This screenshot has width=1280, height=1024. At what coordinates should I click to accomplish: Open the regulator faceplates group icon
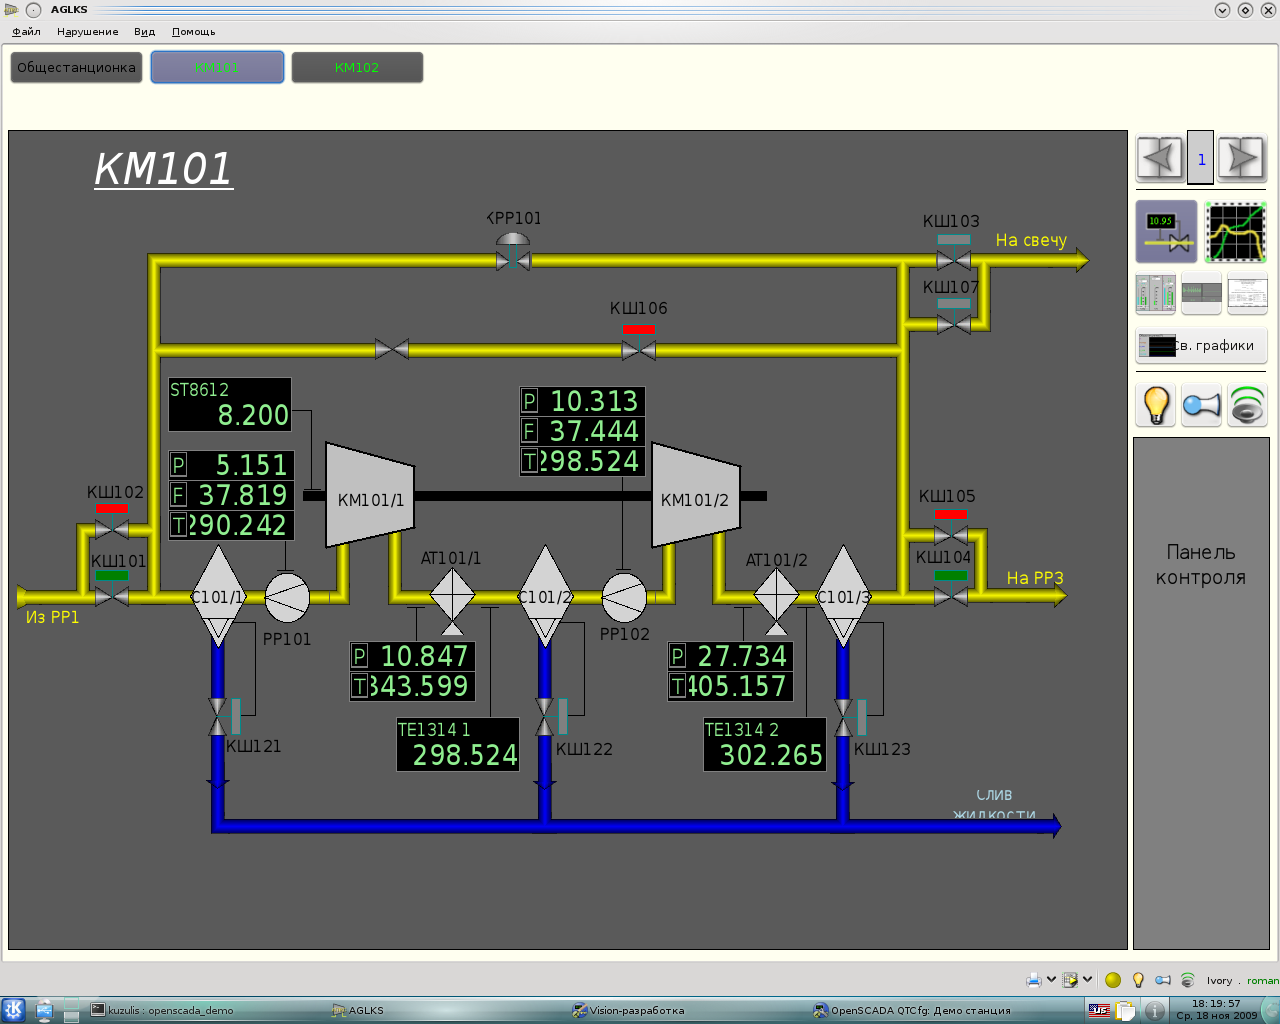pyautogui.click(x=1156, y=293)
